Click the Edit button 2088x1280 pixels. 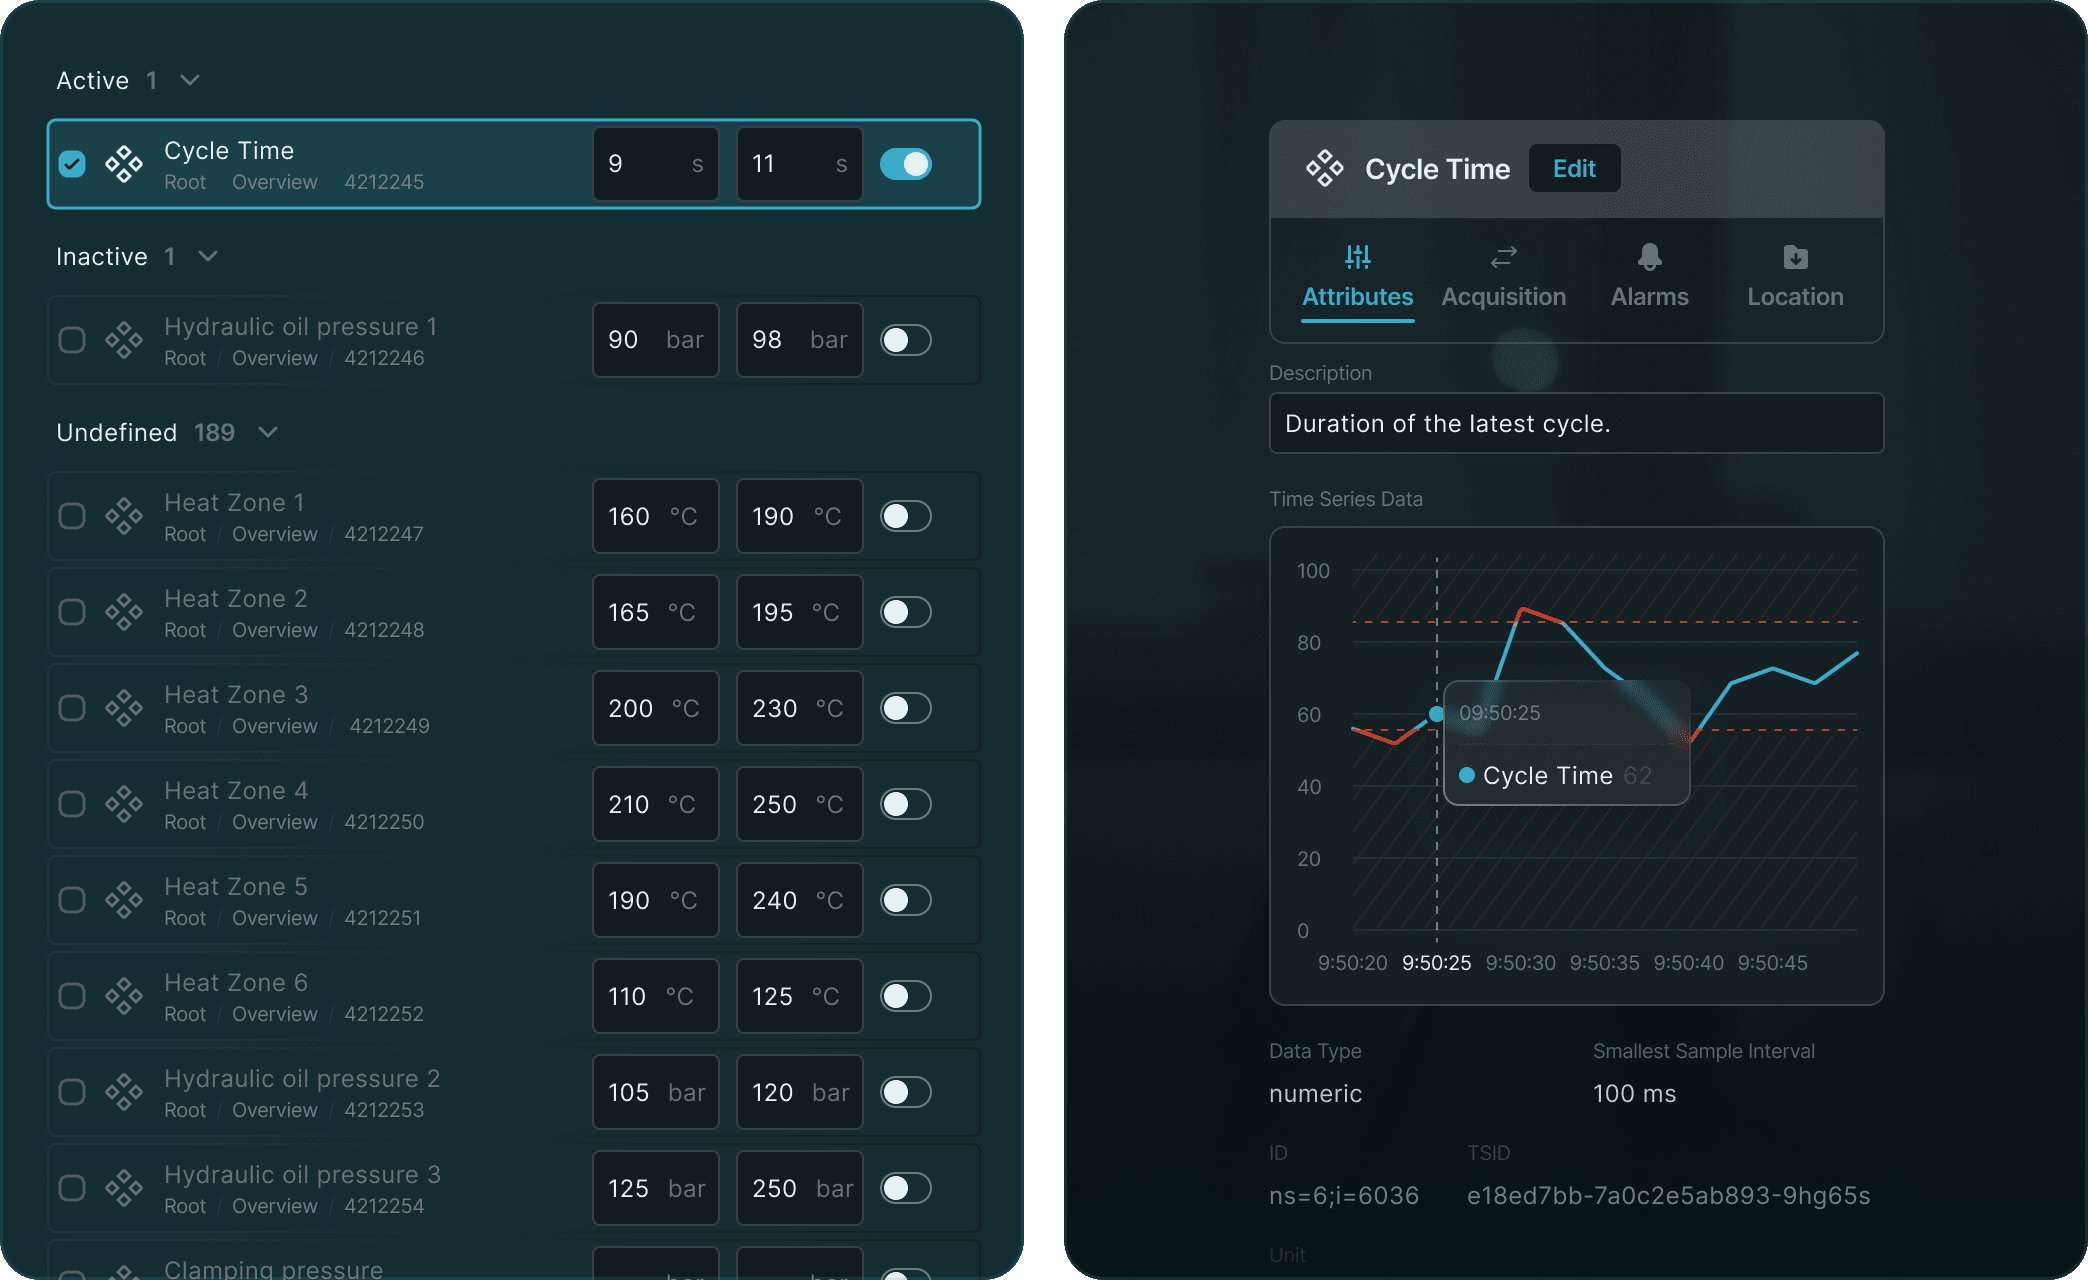coord(1574,168)
